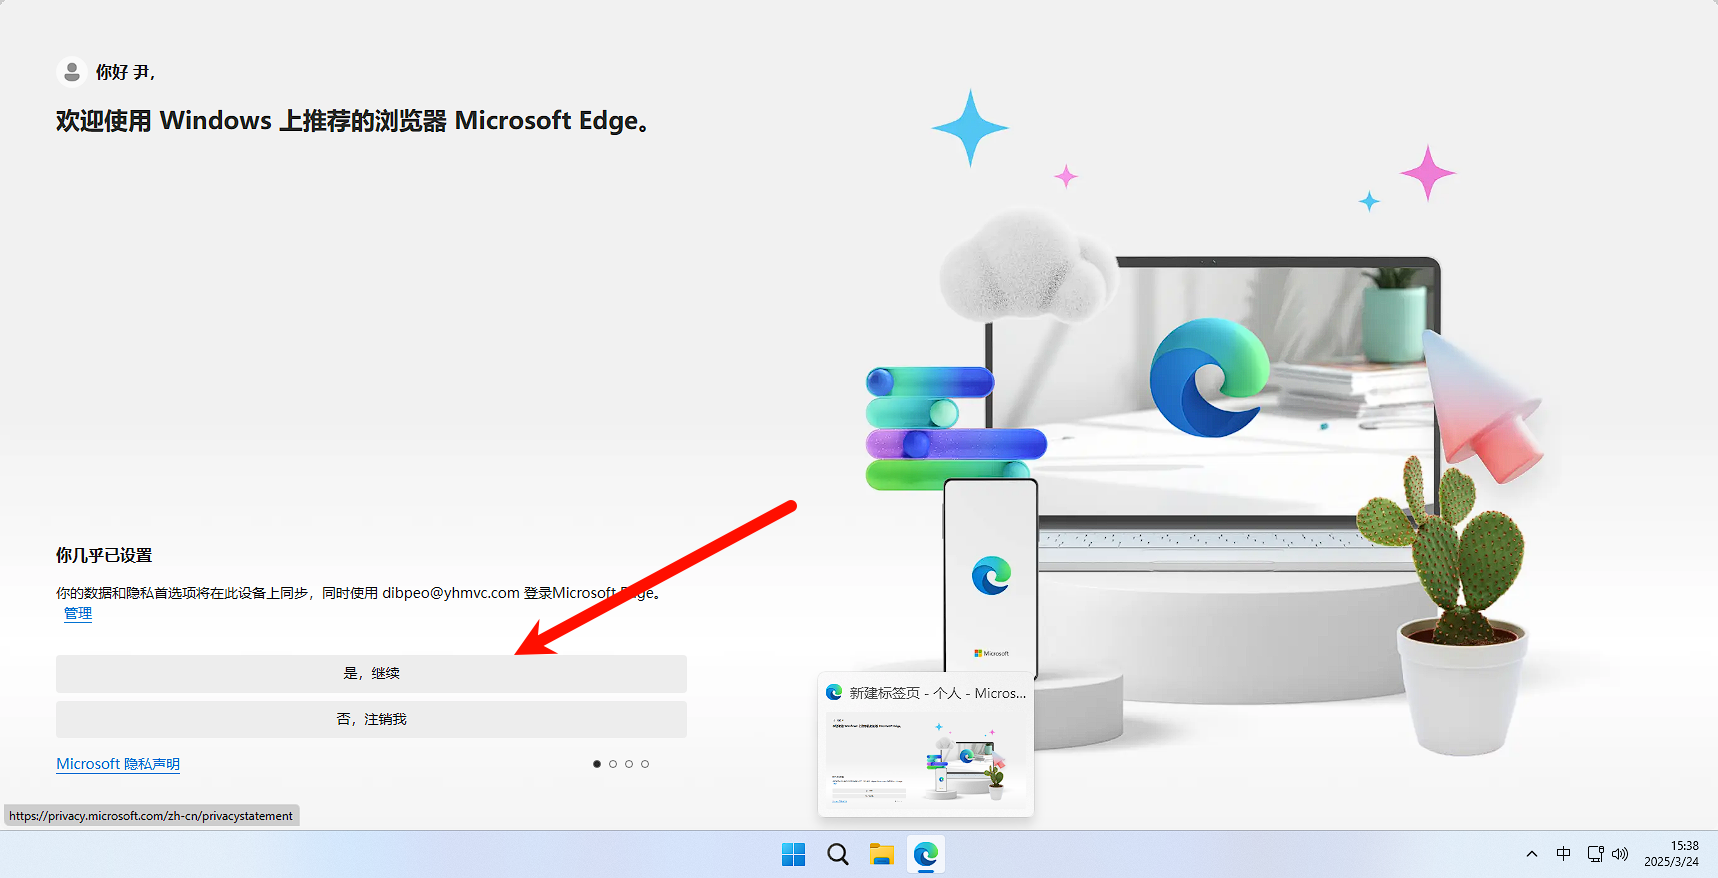Open taskbar Search
The image size is (1718, 878).
click(838, 854)
